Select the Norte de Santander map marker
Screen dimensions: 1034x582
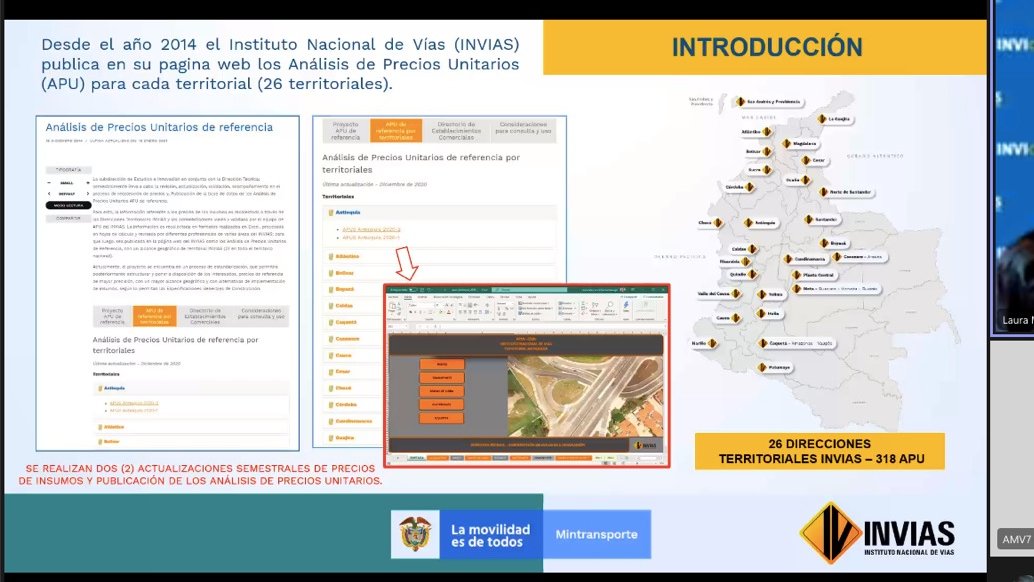823,192
